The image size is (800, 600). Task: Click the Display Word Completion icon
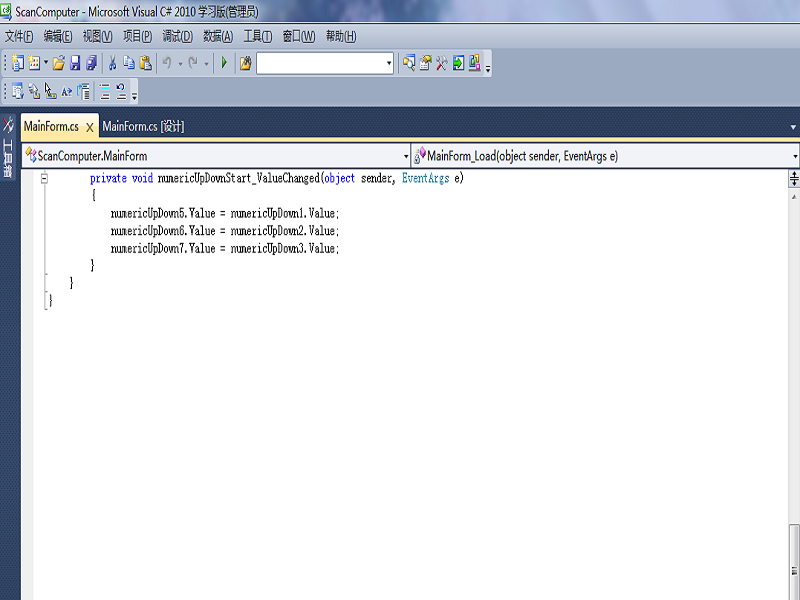[66, 92]
